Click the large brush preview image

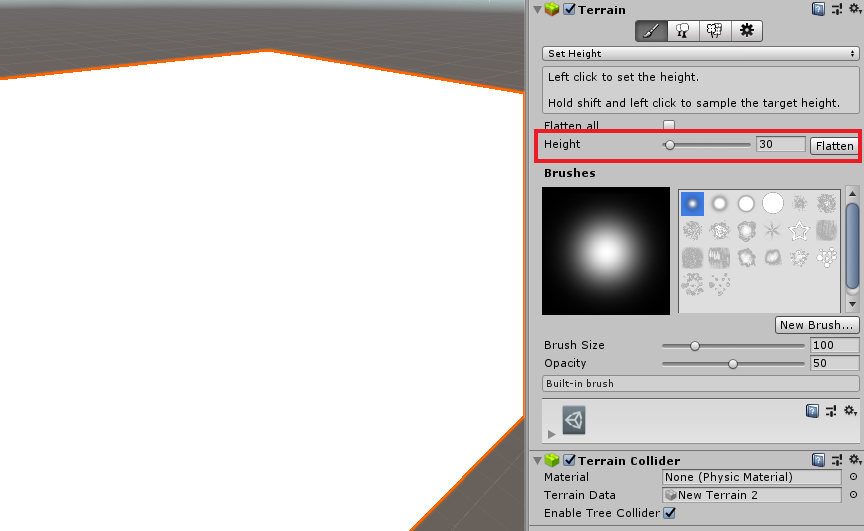(x=606, y=251)
